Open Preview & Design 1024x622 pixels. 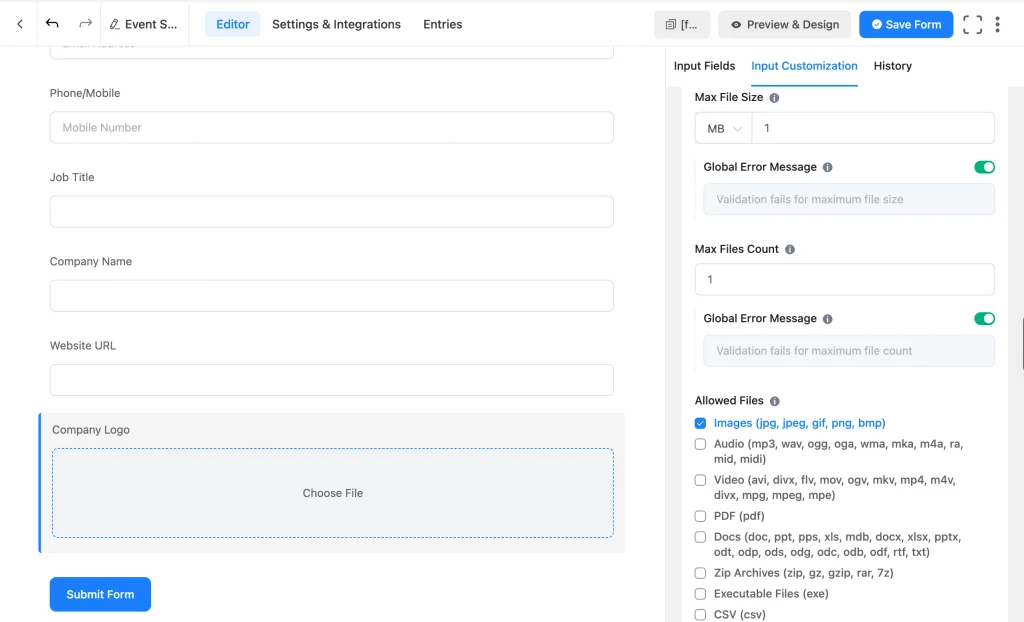[x=784, y=24]
